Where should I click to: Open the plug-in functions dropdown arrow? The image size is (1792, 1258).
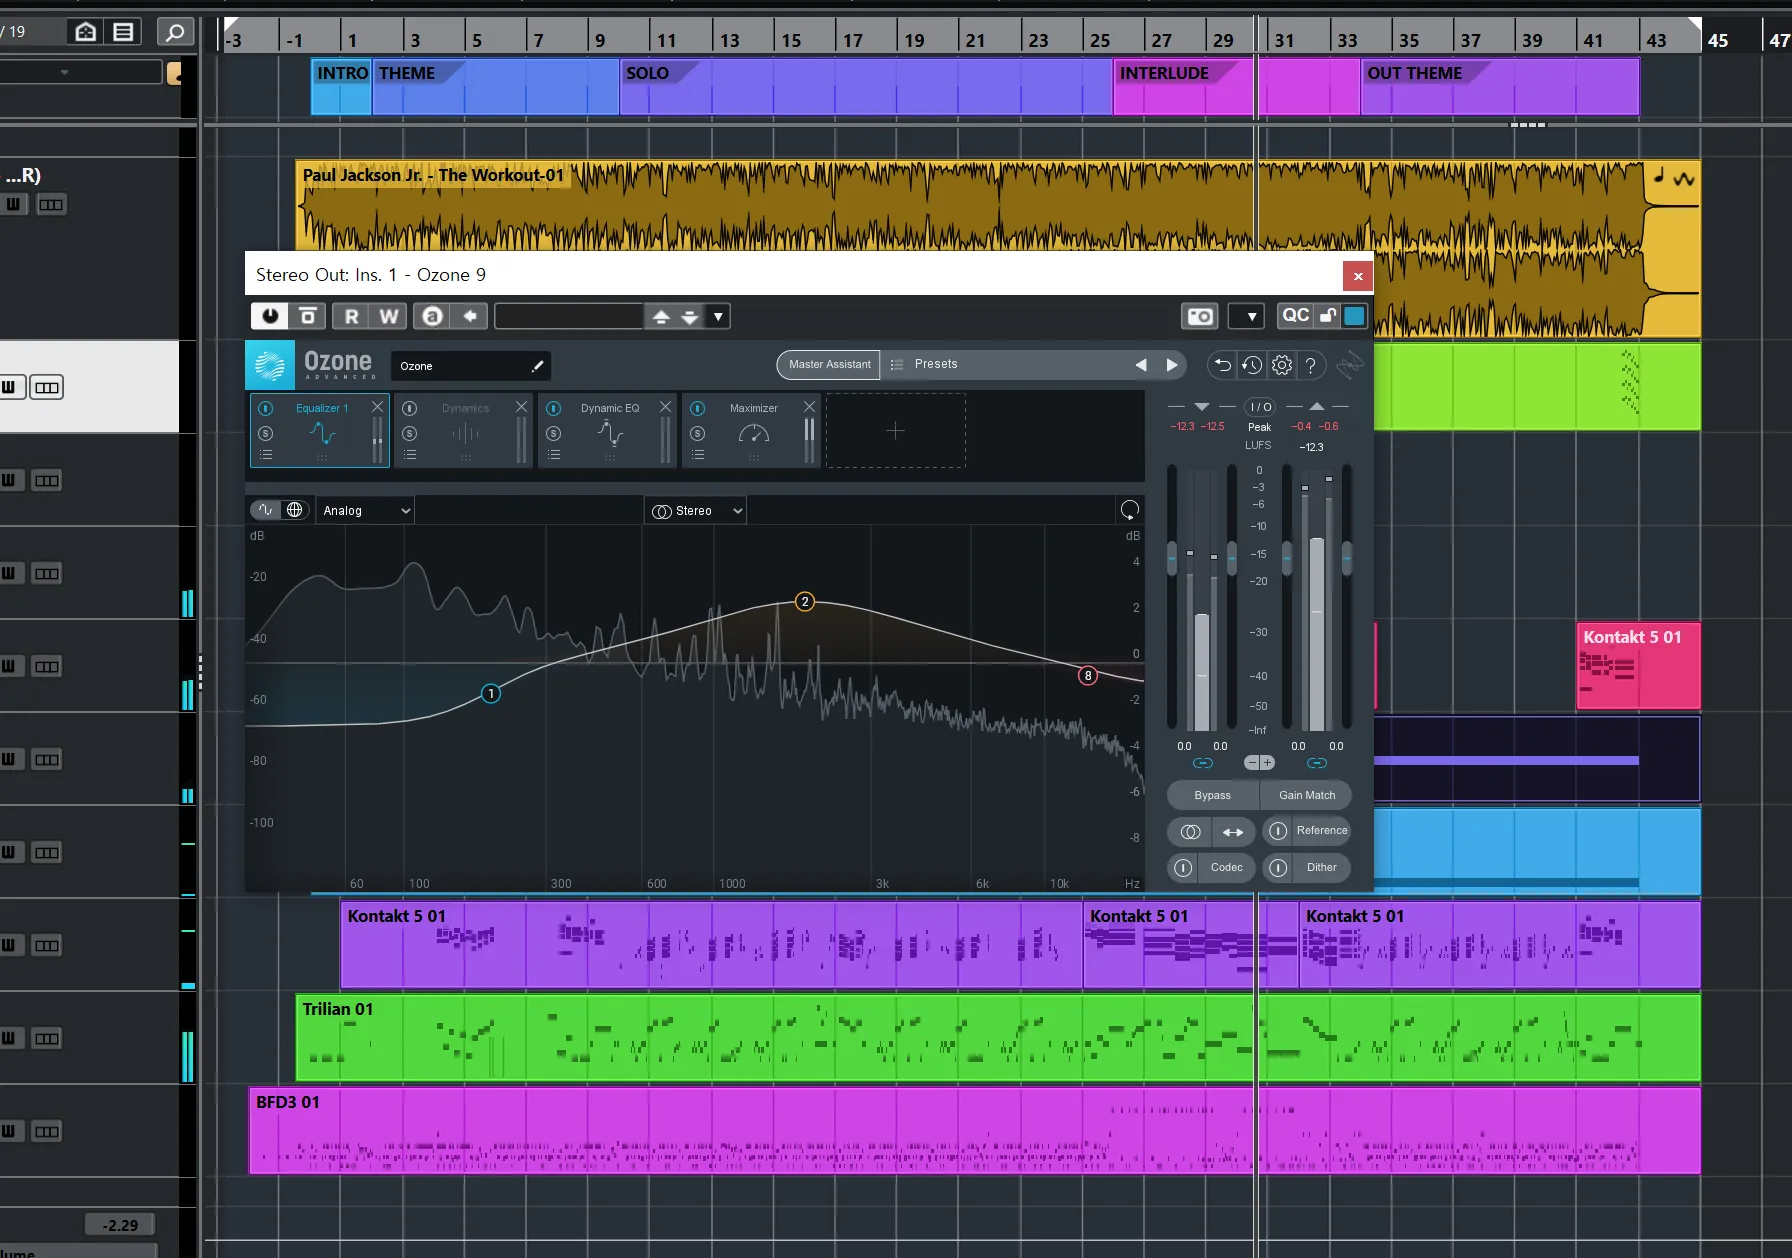(1247, 316)
